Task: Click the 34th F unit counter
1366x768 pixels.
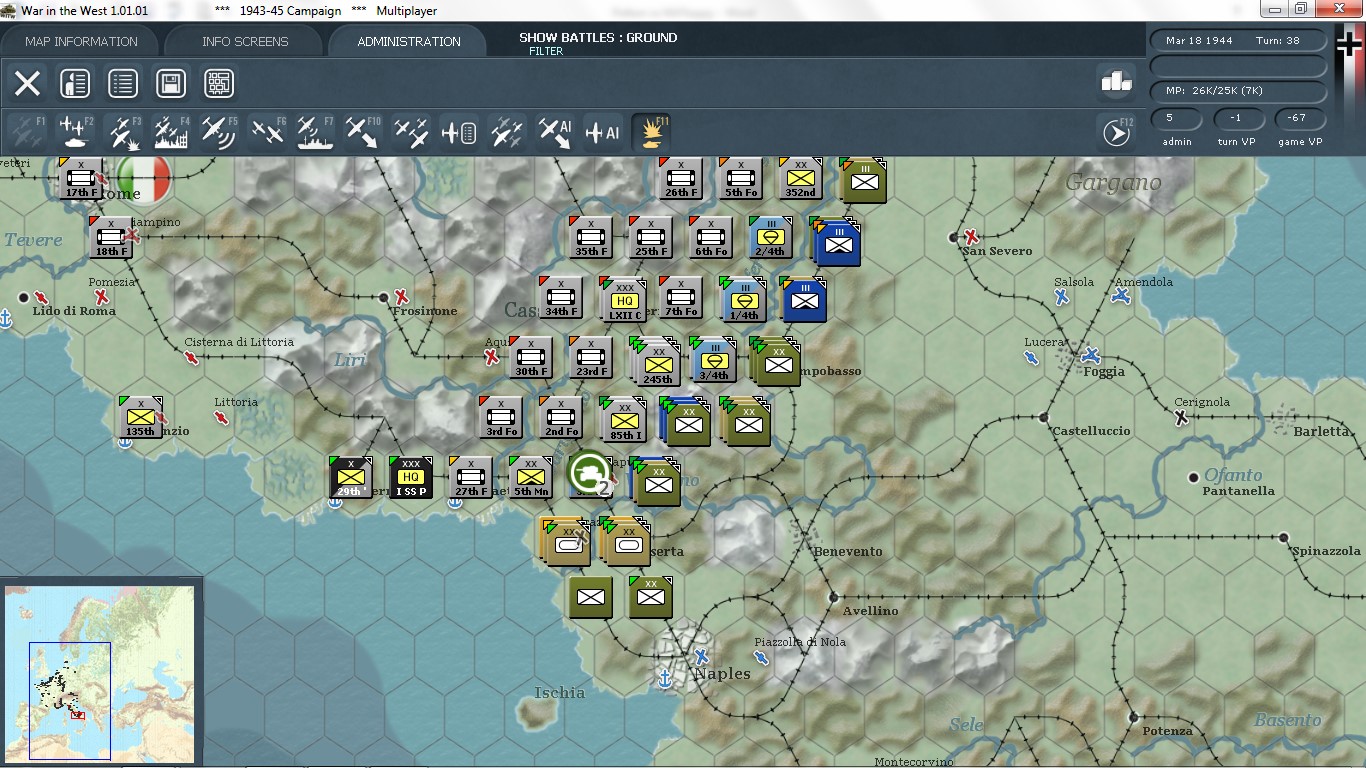Action: coord(561,298)
